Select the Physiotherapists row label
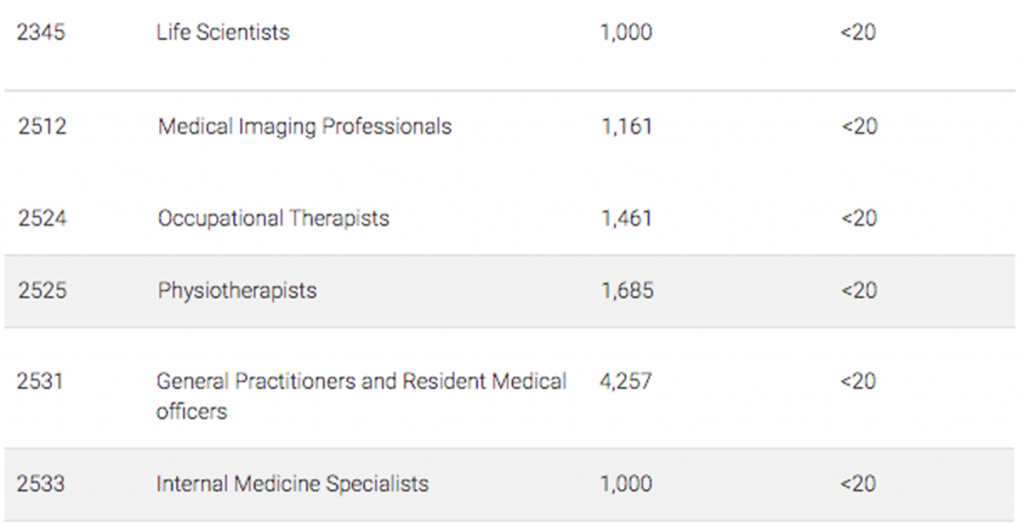Image resolution: width=1024 pixels, height=530 pixels. (x=237, y=291)
